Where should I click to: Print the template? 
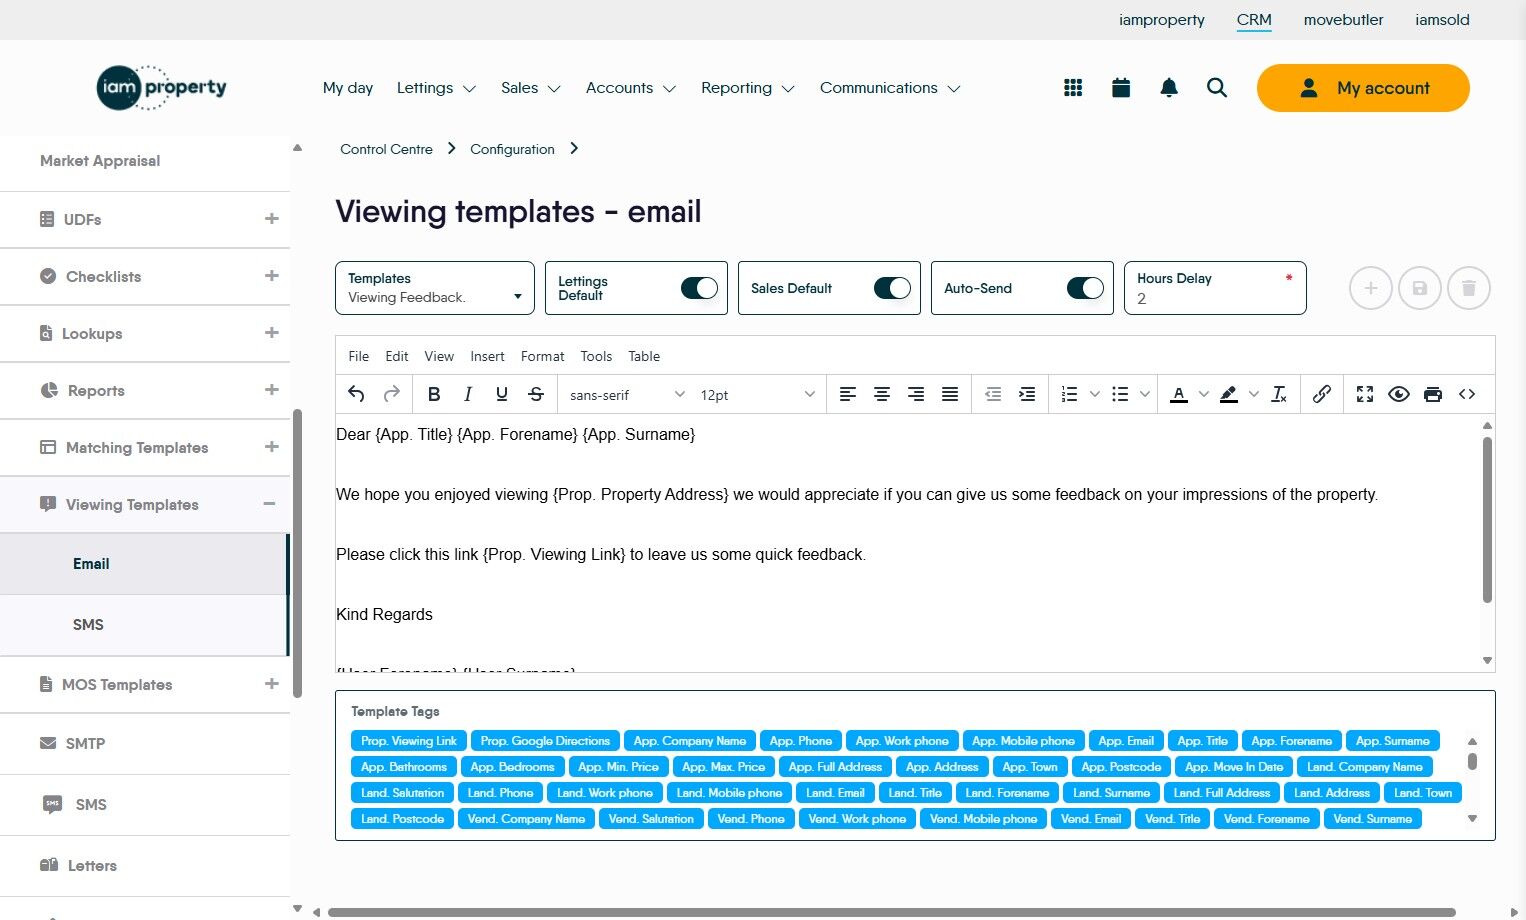click(x=1433, y=394)
